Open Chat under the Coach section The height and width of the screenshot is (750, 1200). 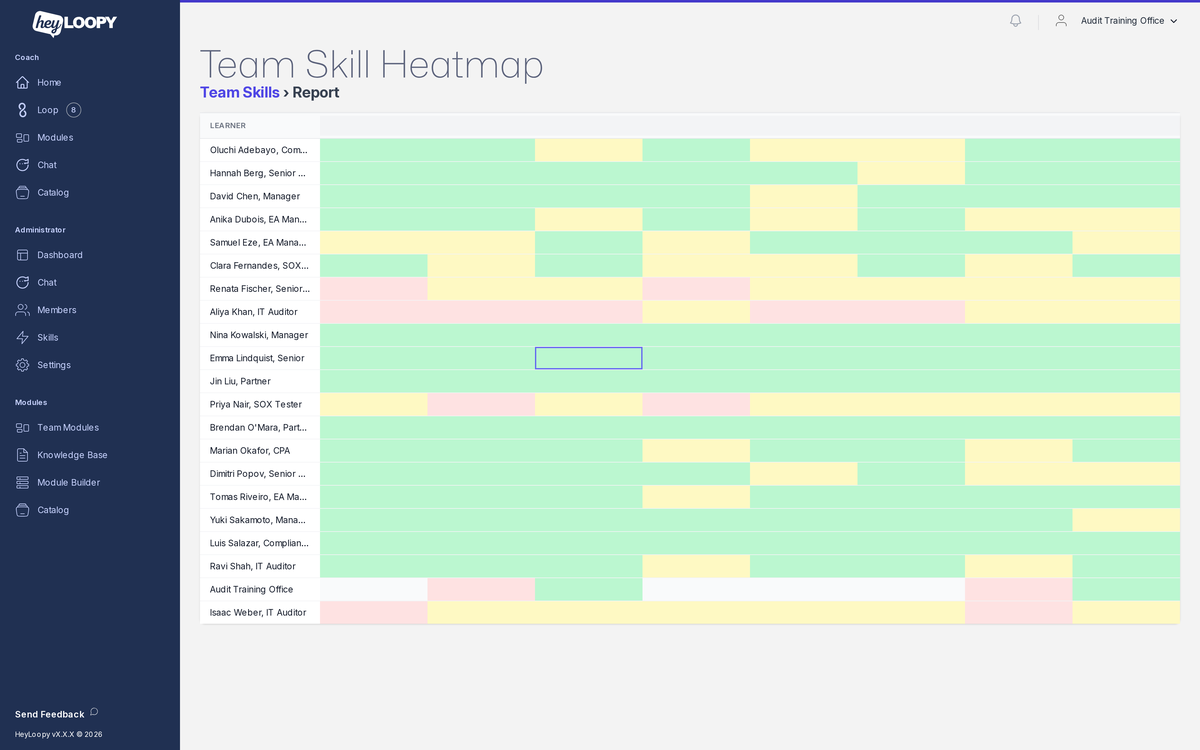tap(47, 165)
